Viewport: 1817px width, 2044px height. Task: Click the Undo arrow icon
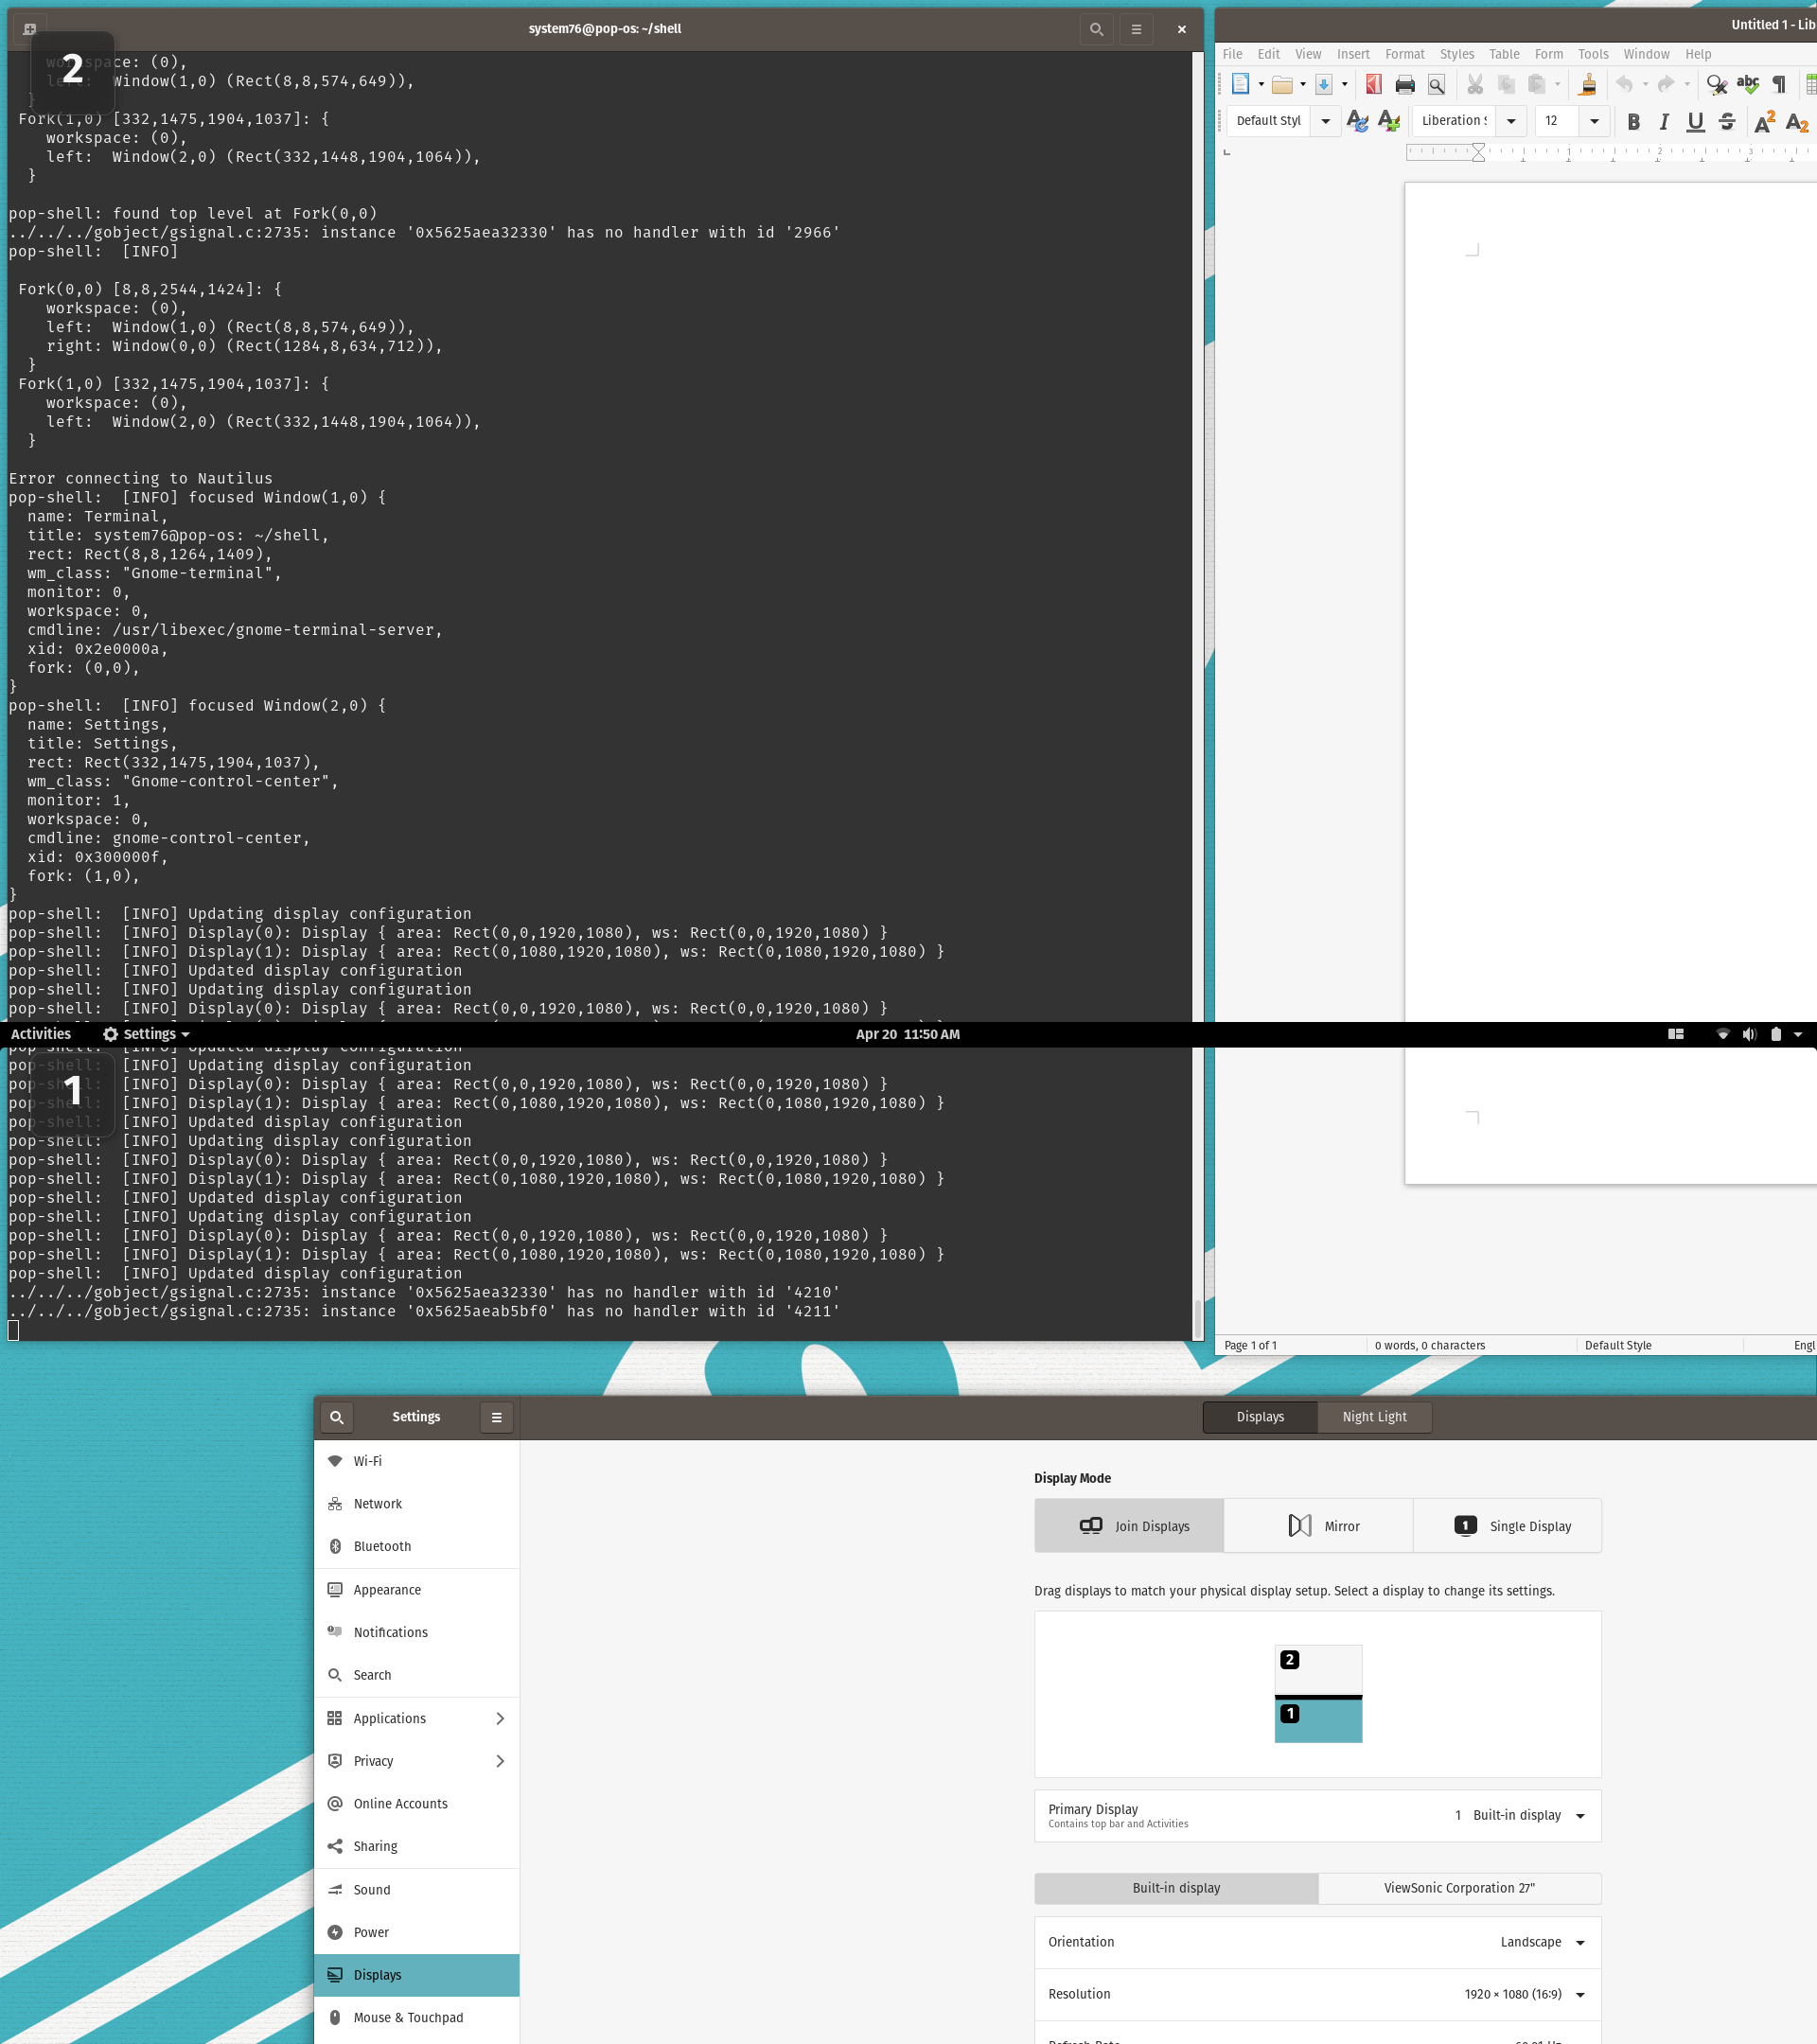tap(1625, 85)
